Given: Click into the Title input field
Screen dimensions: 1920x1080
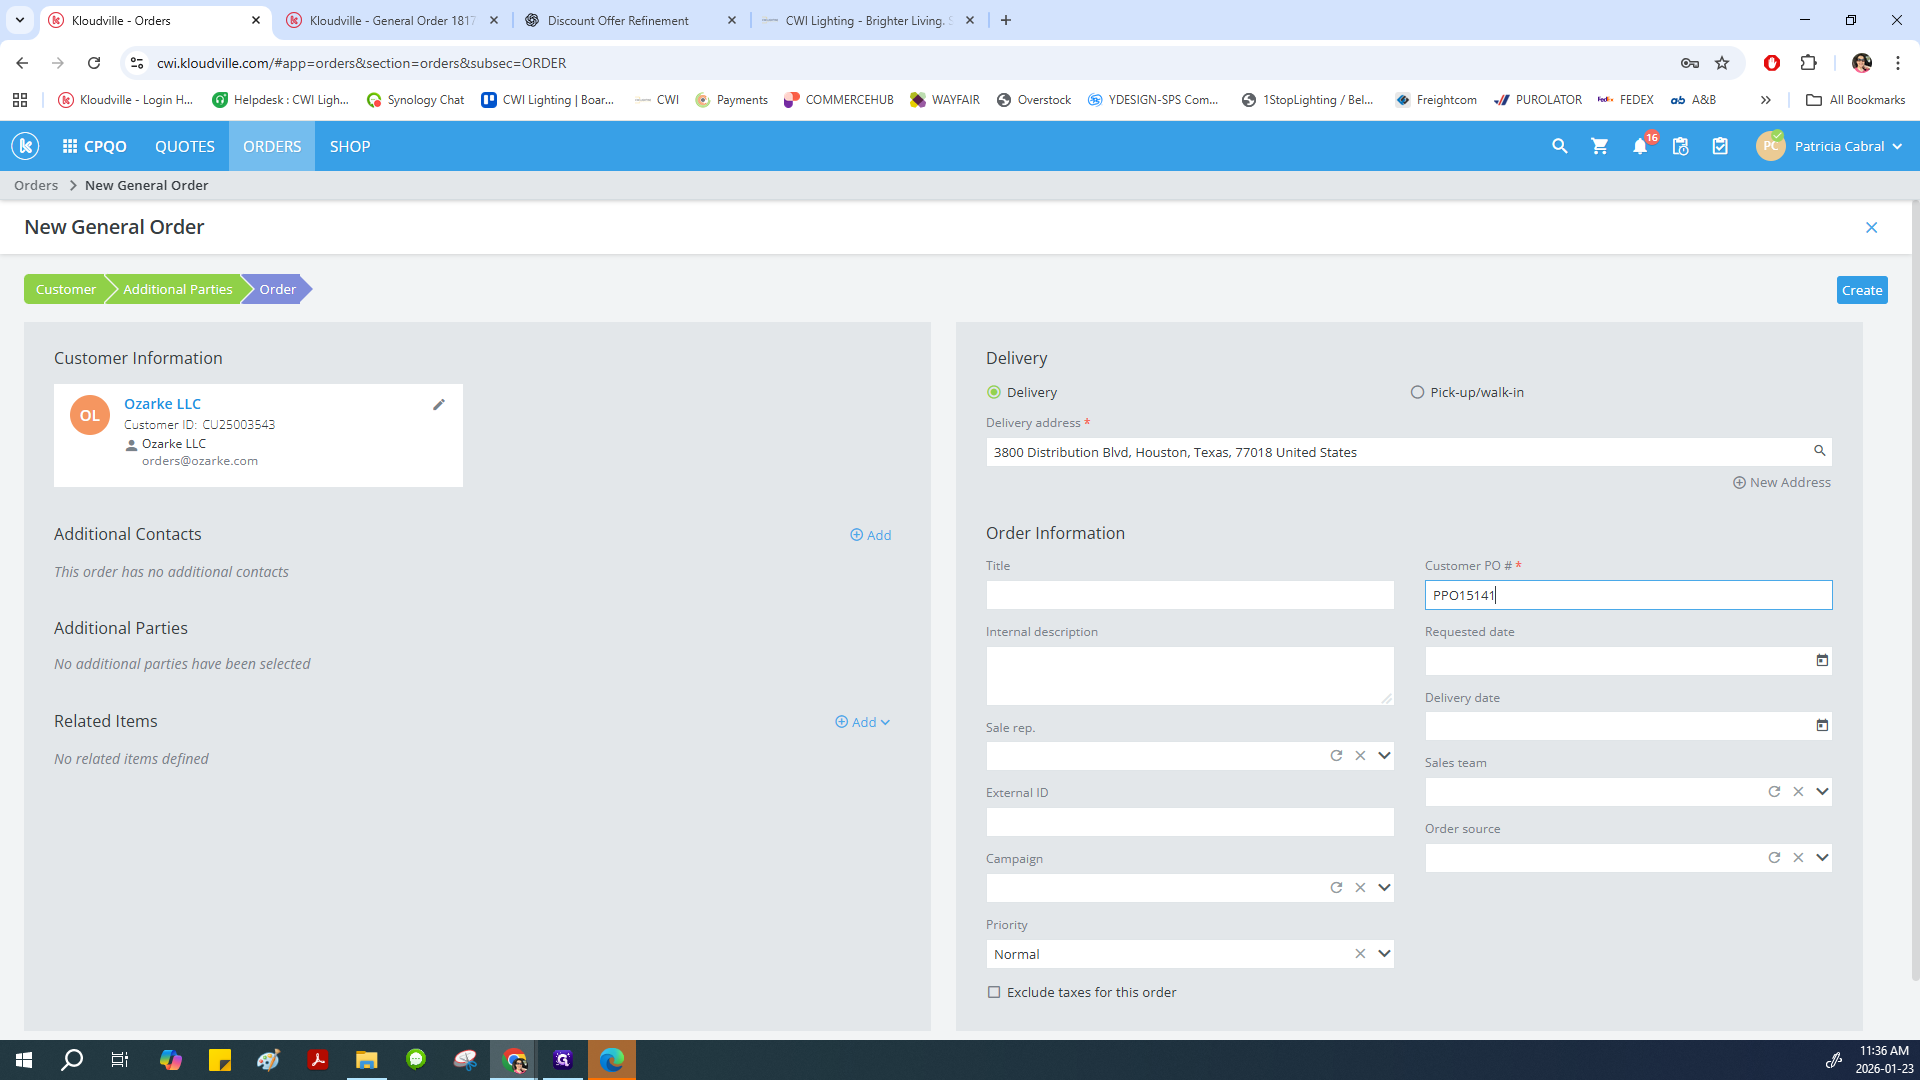Looking at the screenshot, I should click(1189, 595).
